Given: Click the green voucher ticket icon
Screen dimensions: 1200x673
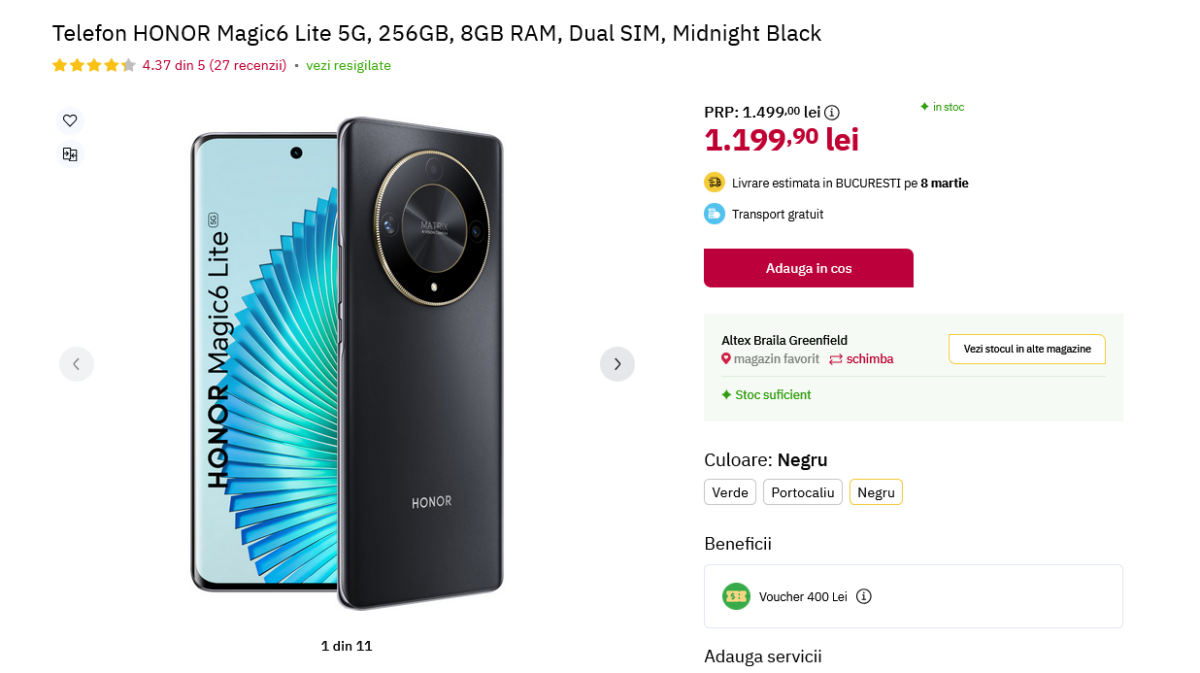Looking at the screenshot, I should [x=736, y=596].
